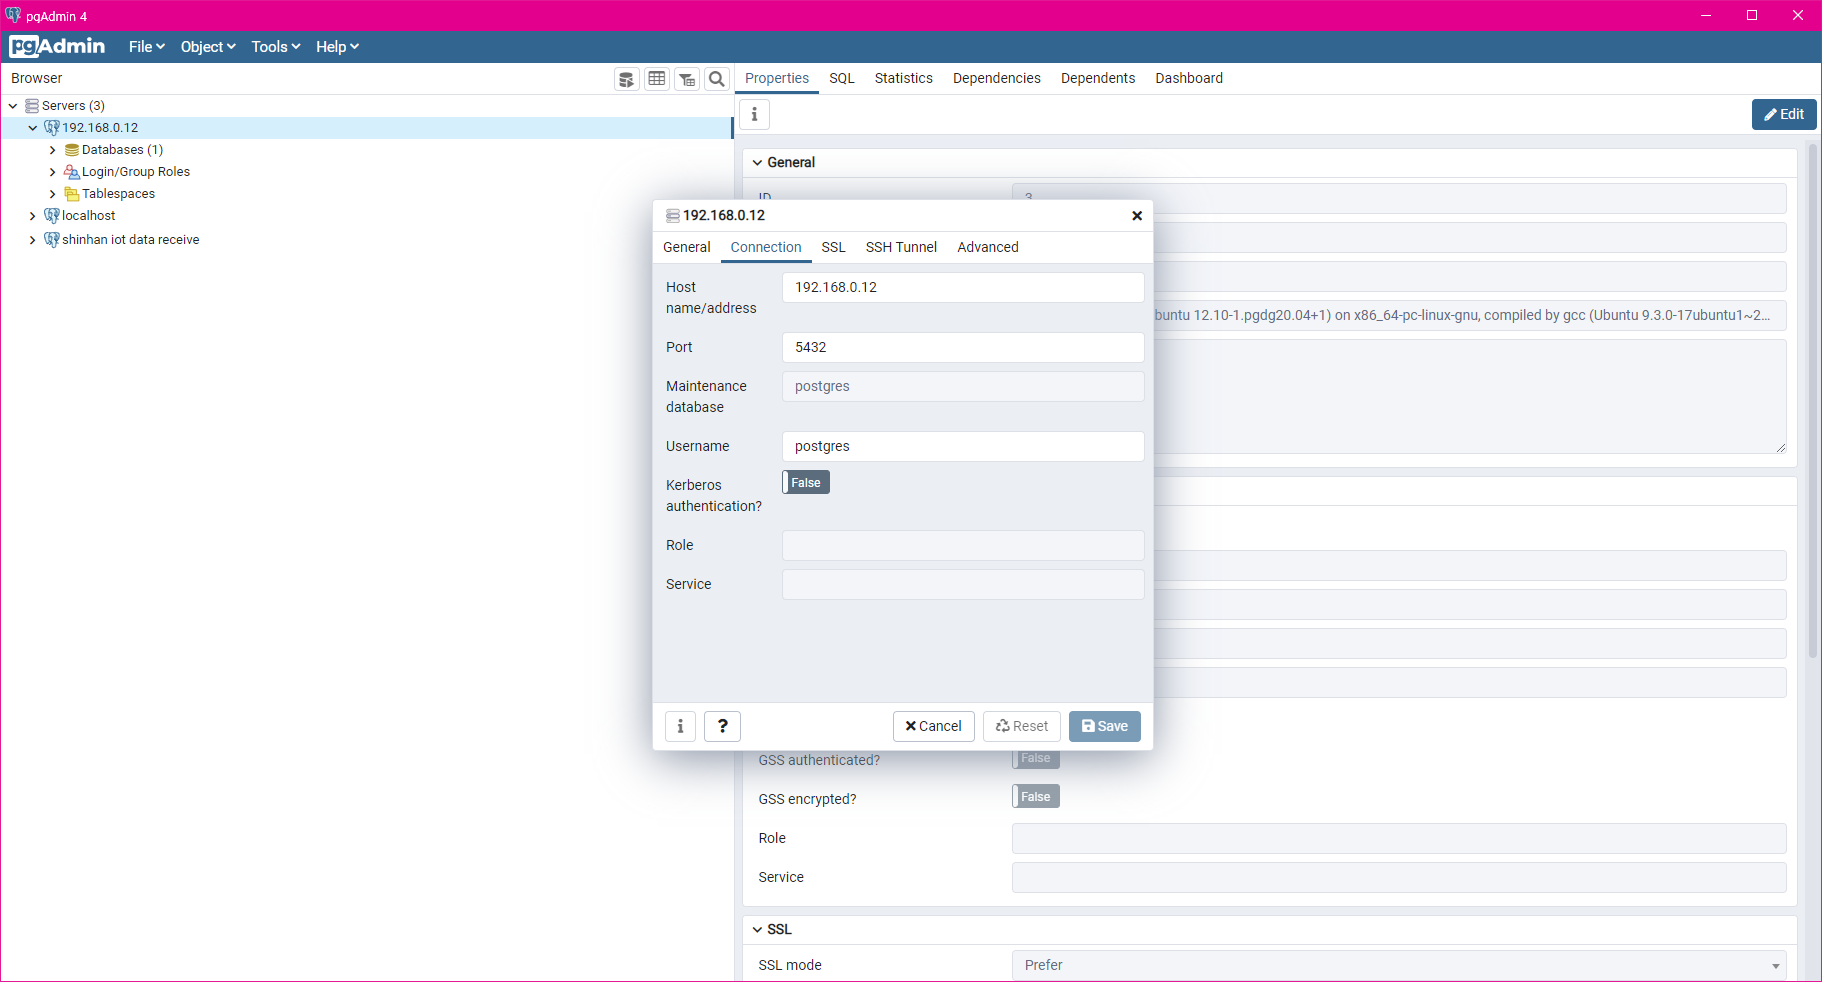Screen dimensions: 1822x982
Task: Expand the localhost server node
Action: click(x=33, y=216)
